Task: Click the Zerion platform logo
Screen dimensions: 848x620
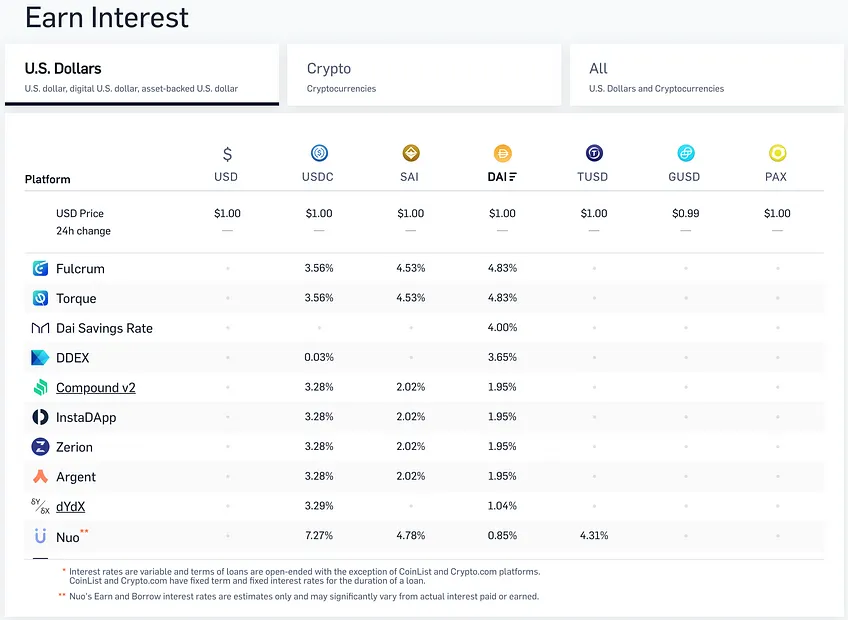Action: (40, 447)
